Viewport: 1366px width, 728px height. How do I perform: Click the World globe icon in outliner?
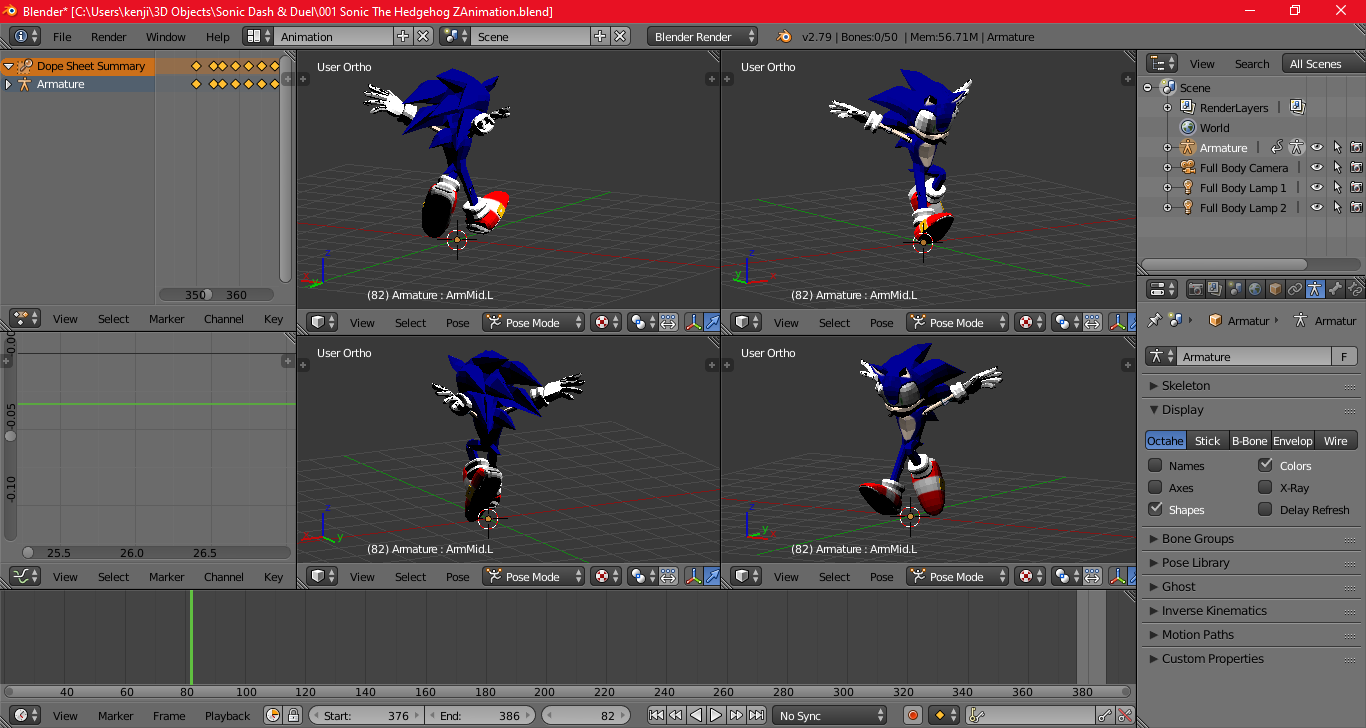(x=1188, y=128)
